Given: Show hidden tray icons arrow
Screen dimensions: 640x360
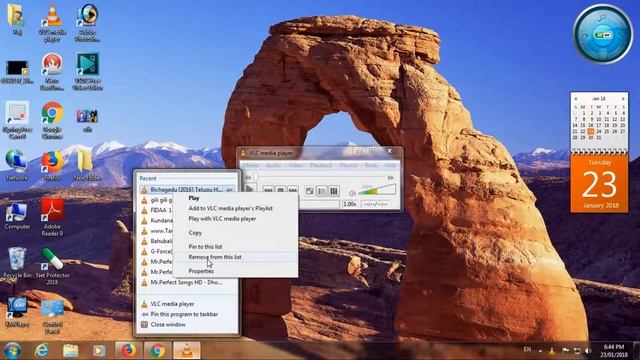Looking at the screenshot, I should 540,350.
